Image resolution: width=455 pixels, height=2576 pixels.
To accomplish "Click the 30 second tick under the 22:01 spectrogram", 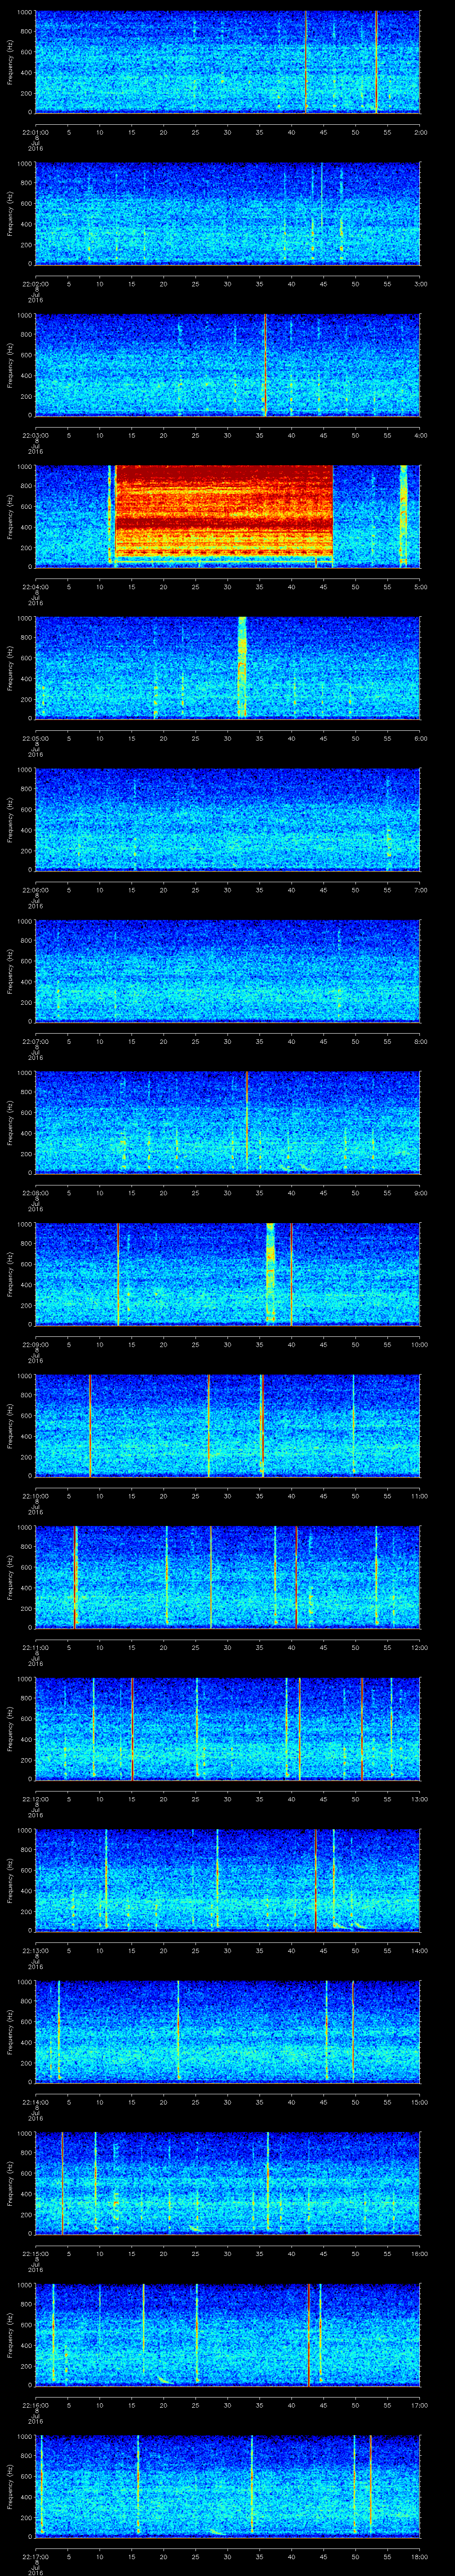I will pyautogui.click(x=227, y=131).
